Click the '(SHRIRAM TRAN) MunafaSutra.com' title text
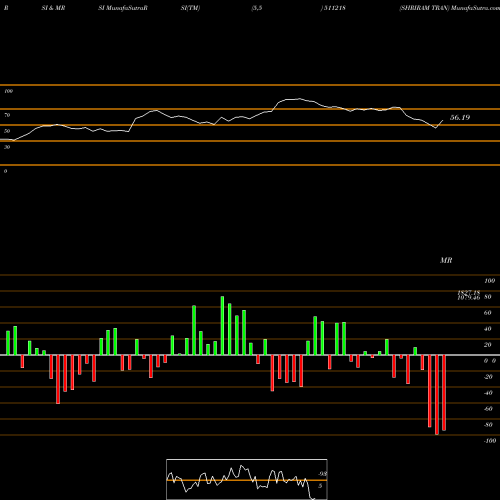The image size is (500, 500). (449, 8)
